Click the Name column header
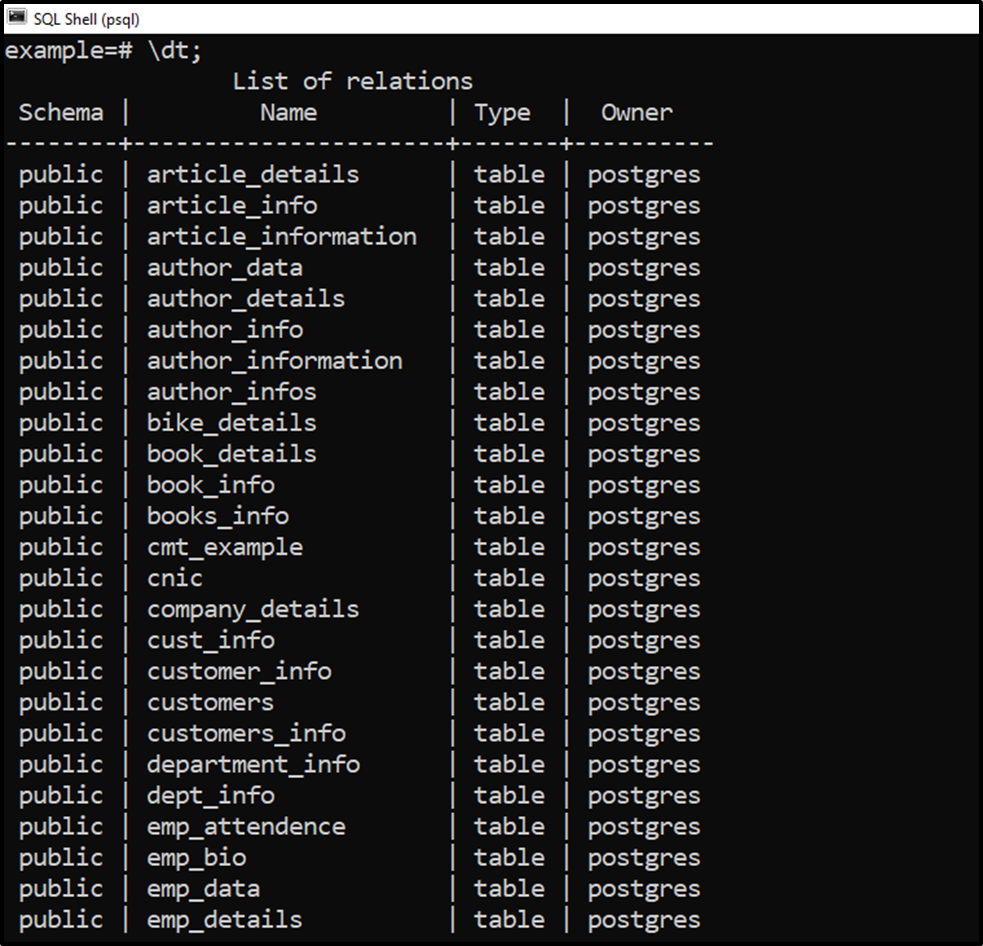The width and height of the screenshot is (983, 946). point(288,113)
